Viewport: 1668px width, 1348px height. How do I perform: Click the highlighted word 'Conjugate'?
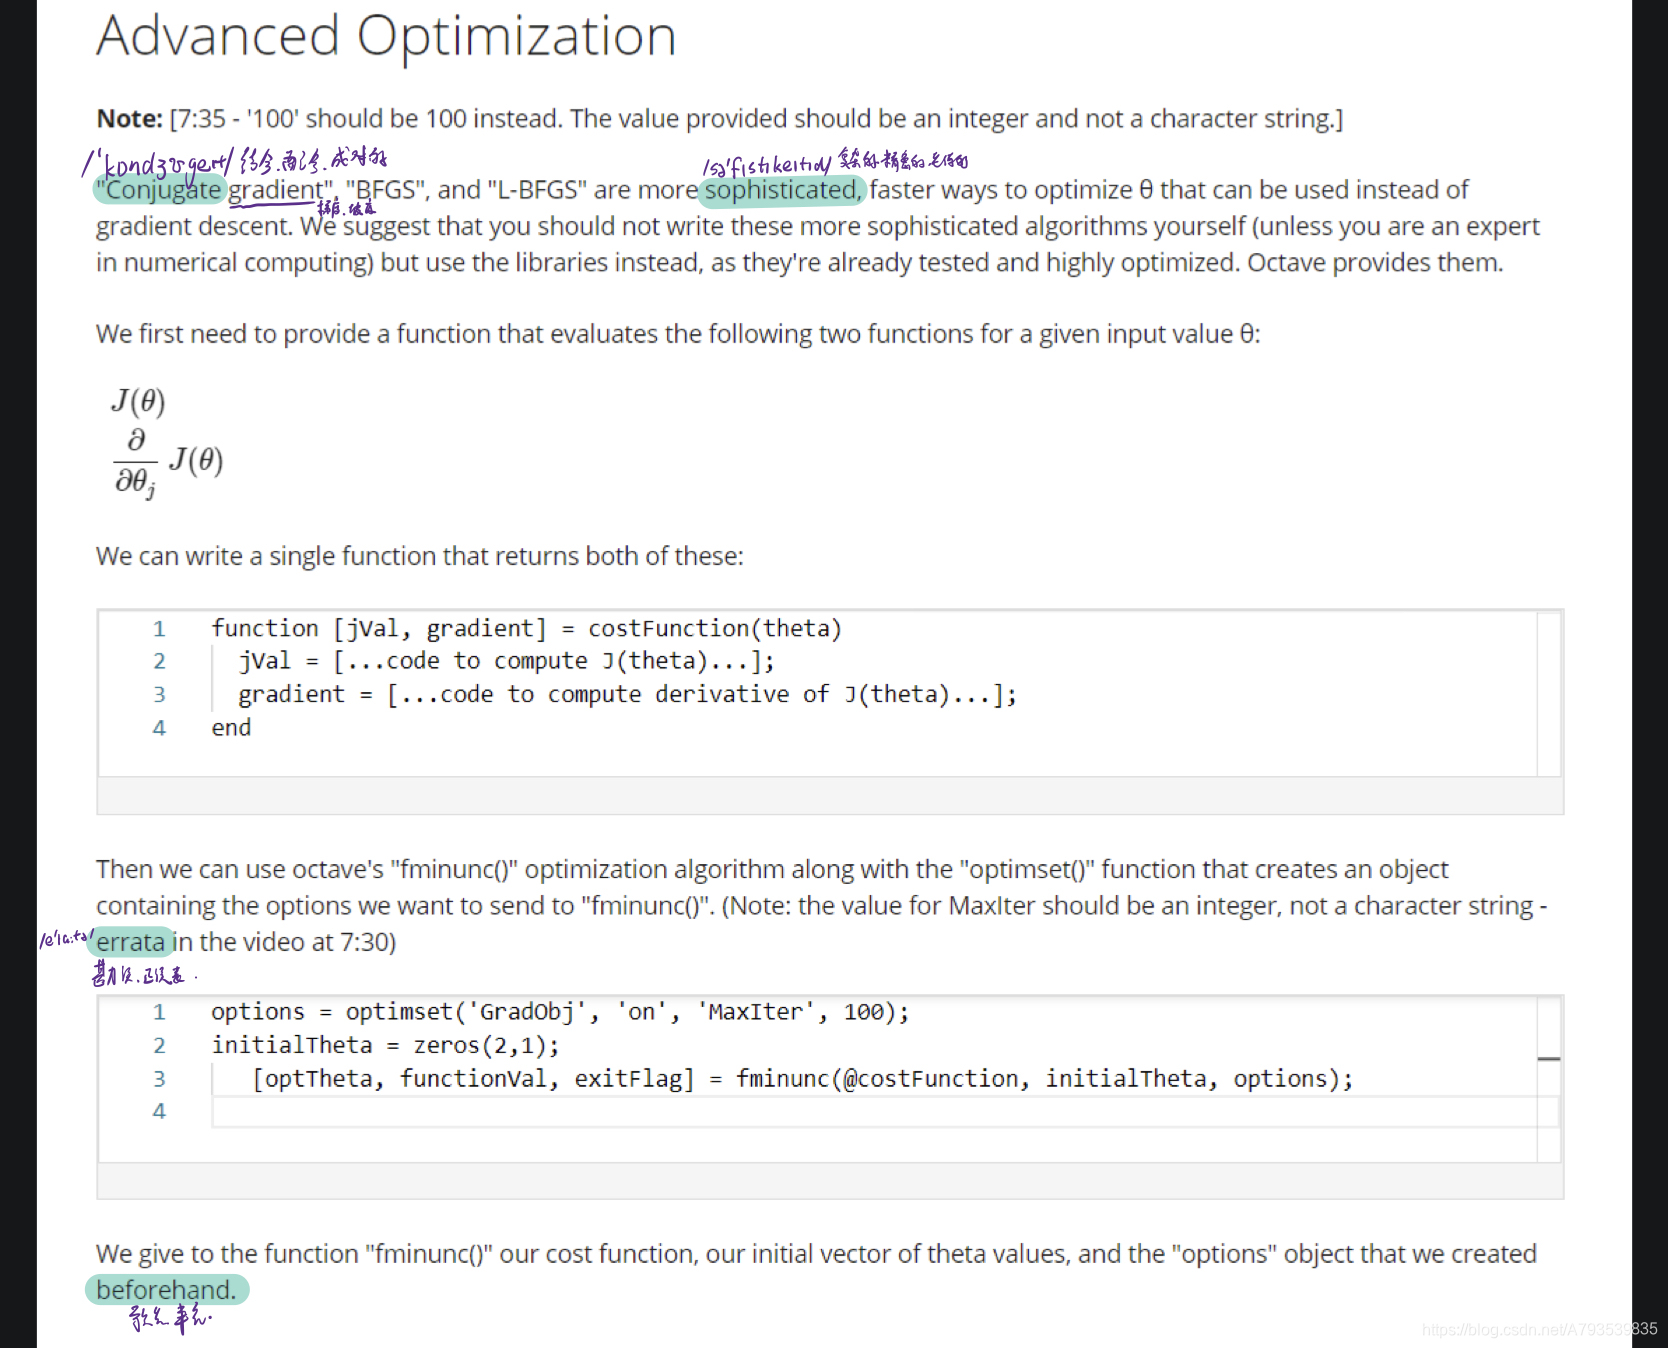pos(163,190)
